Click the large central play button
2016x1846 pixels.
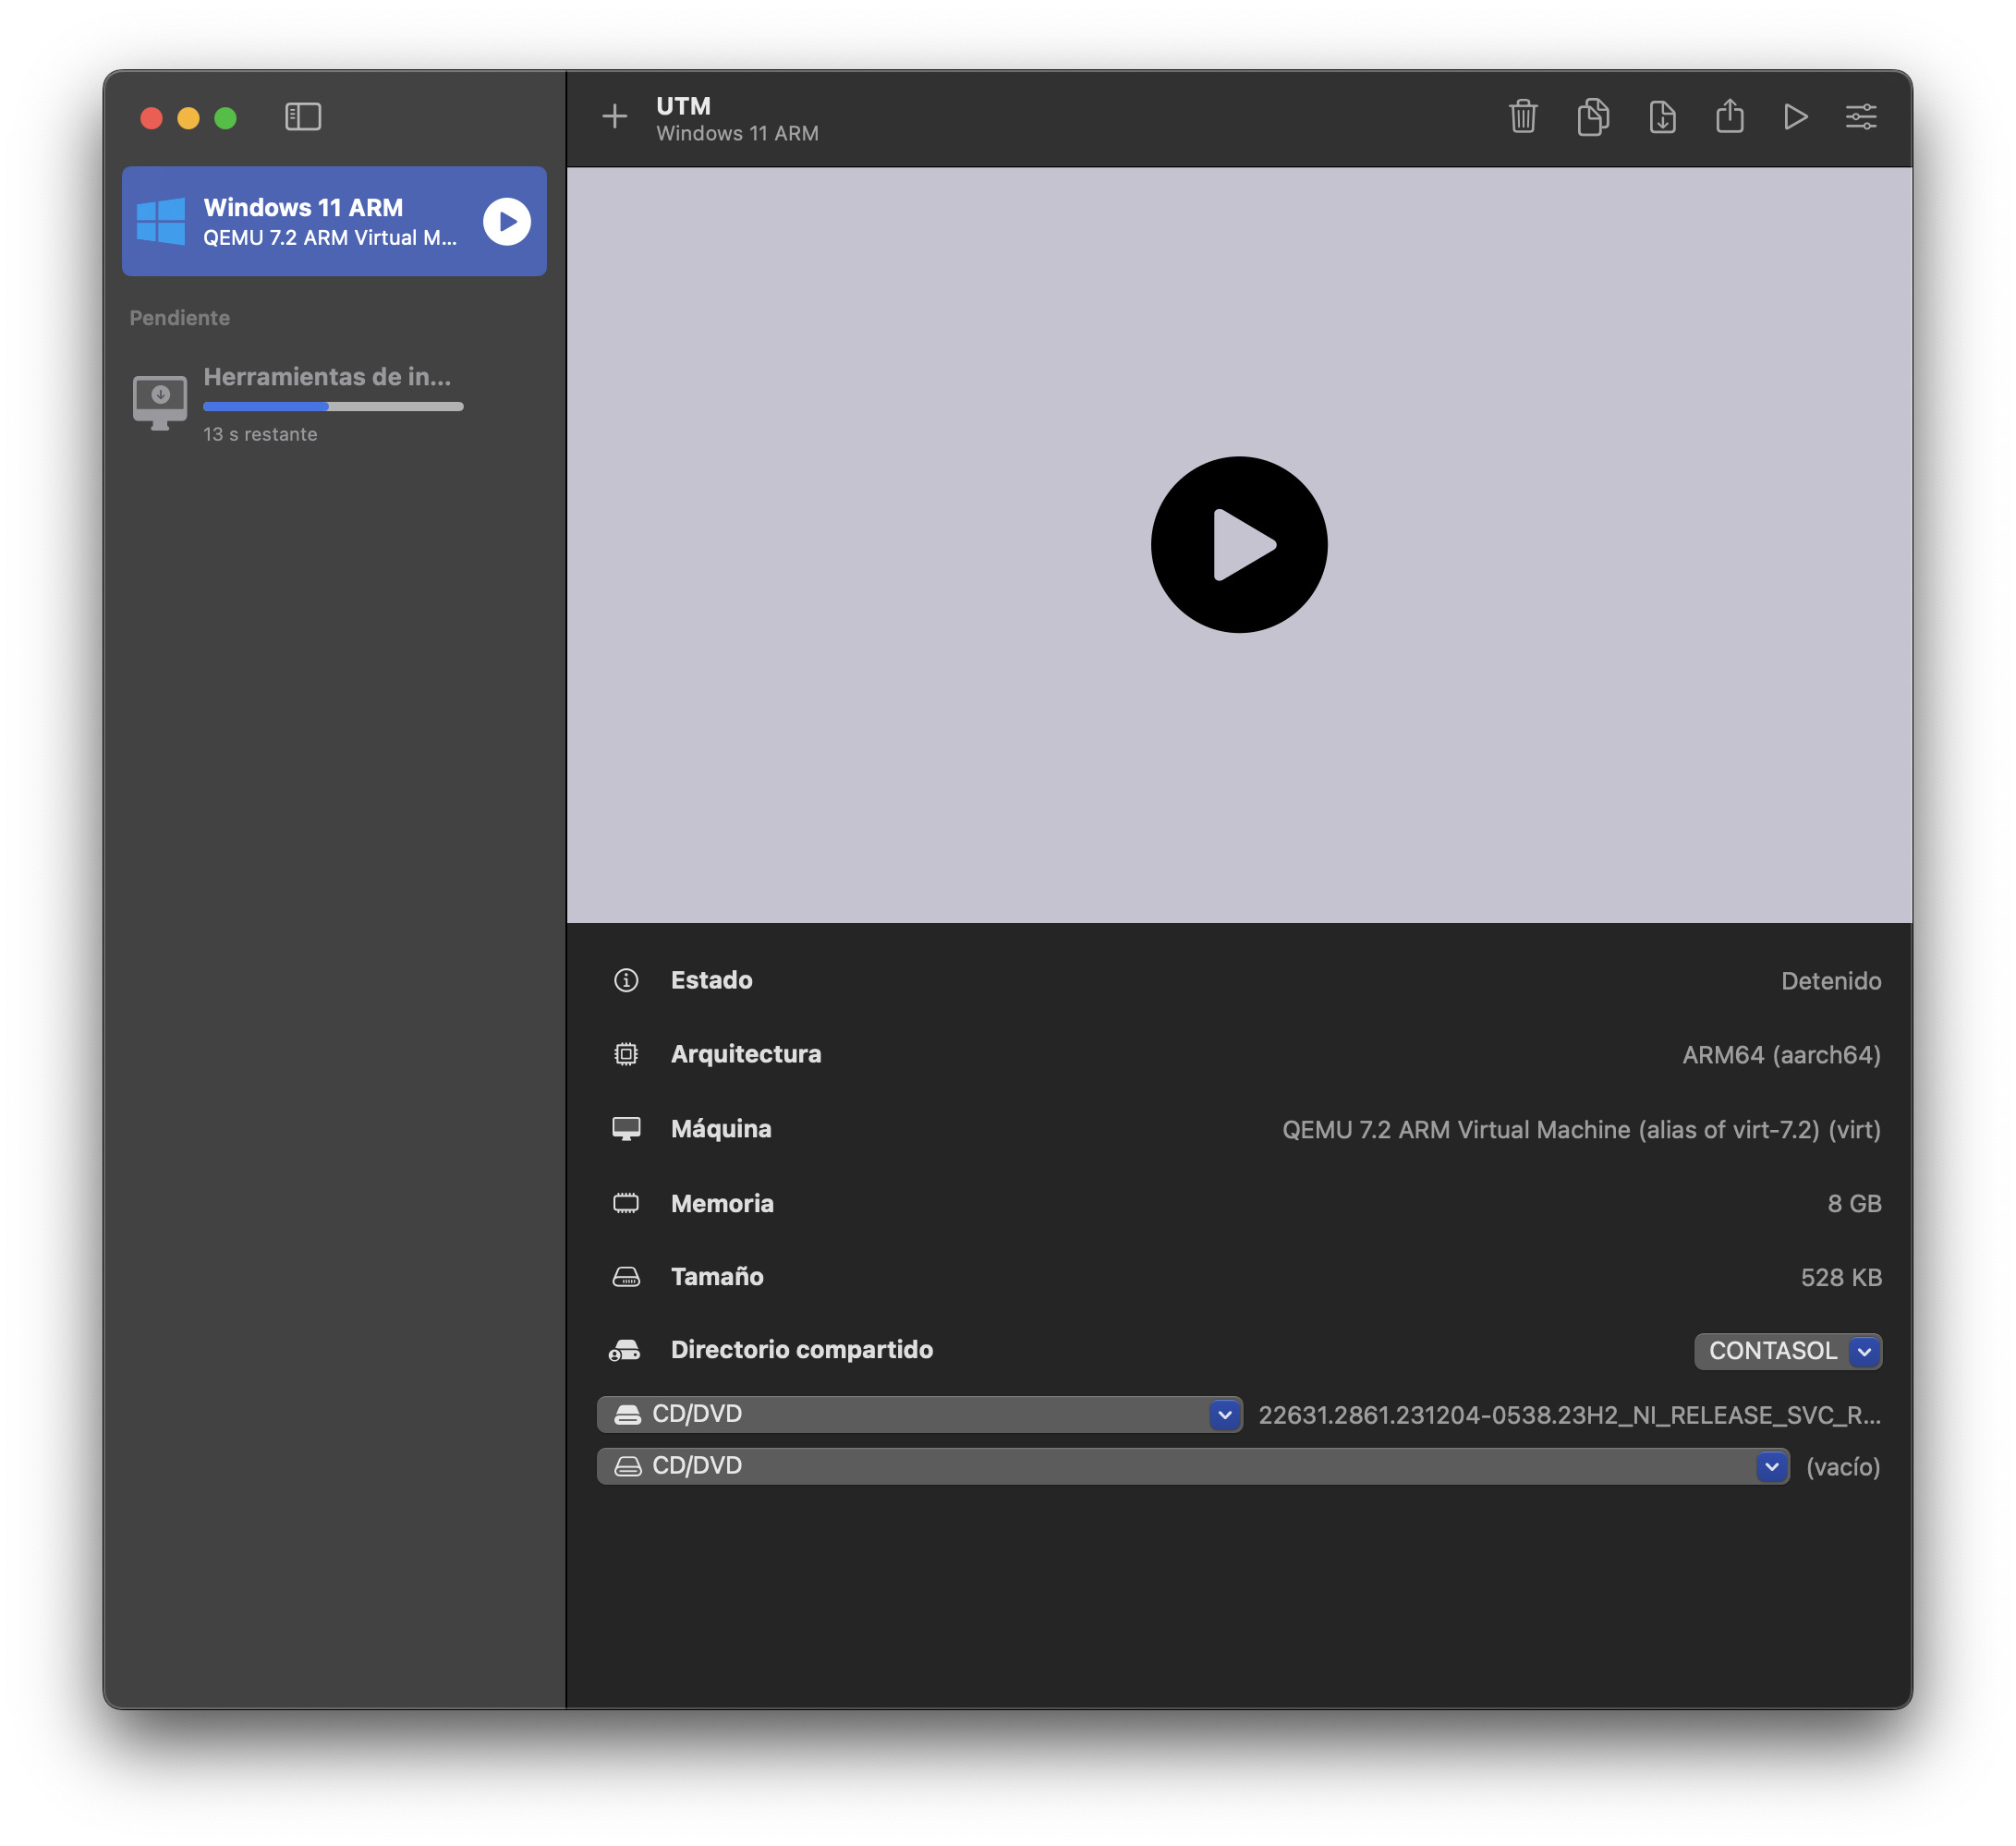1239,545
